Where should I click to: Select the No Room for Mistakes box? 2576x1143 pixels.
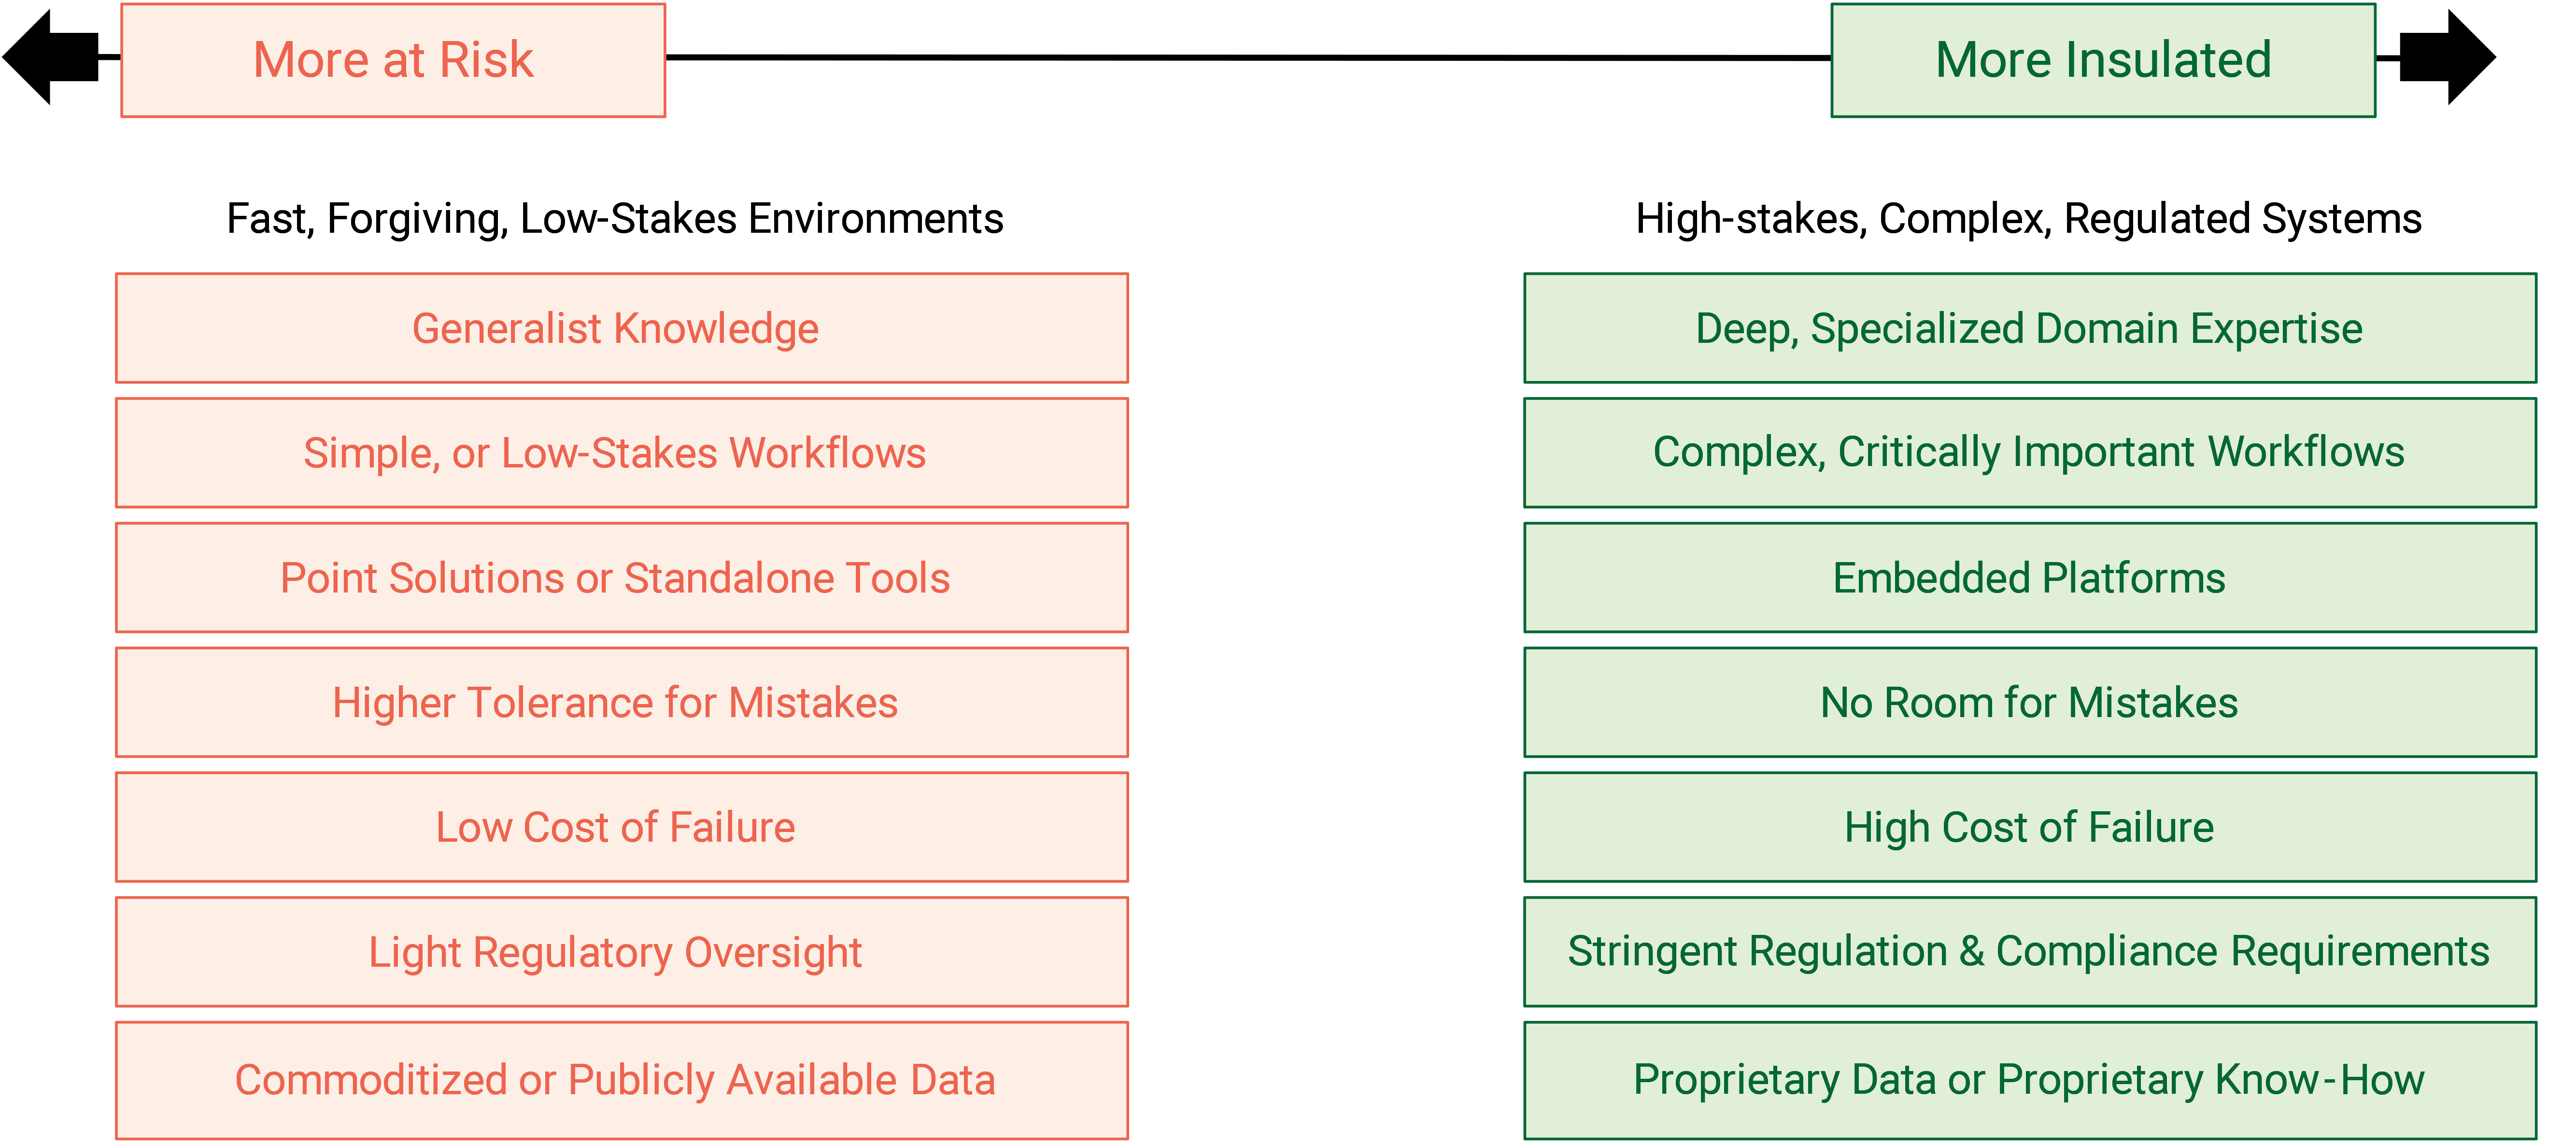[x=2030, y=702]
